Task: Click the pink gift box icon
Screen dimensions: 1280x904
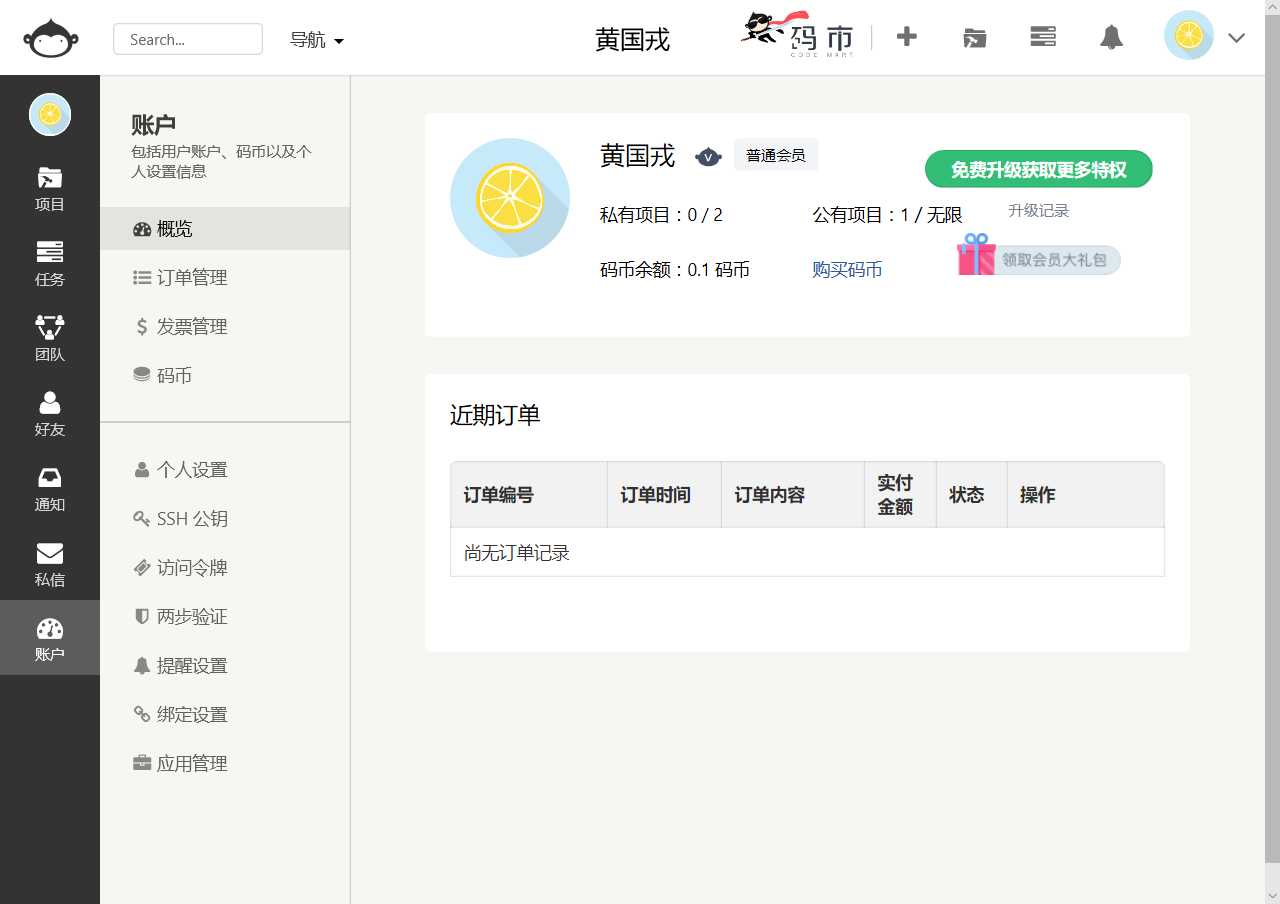Action: click(x=976, y=255)
